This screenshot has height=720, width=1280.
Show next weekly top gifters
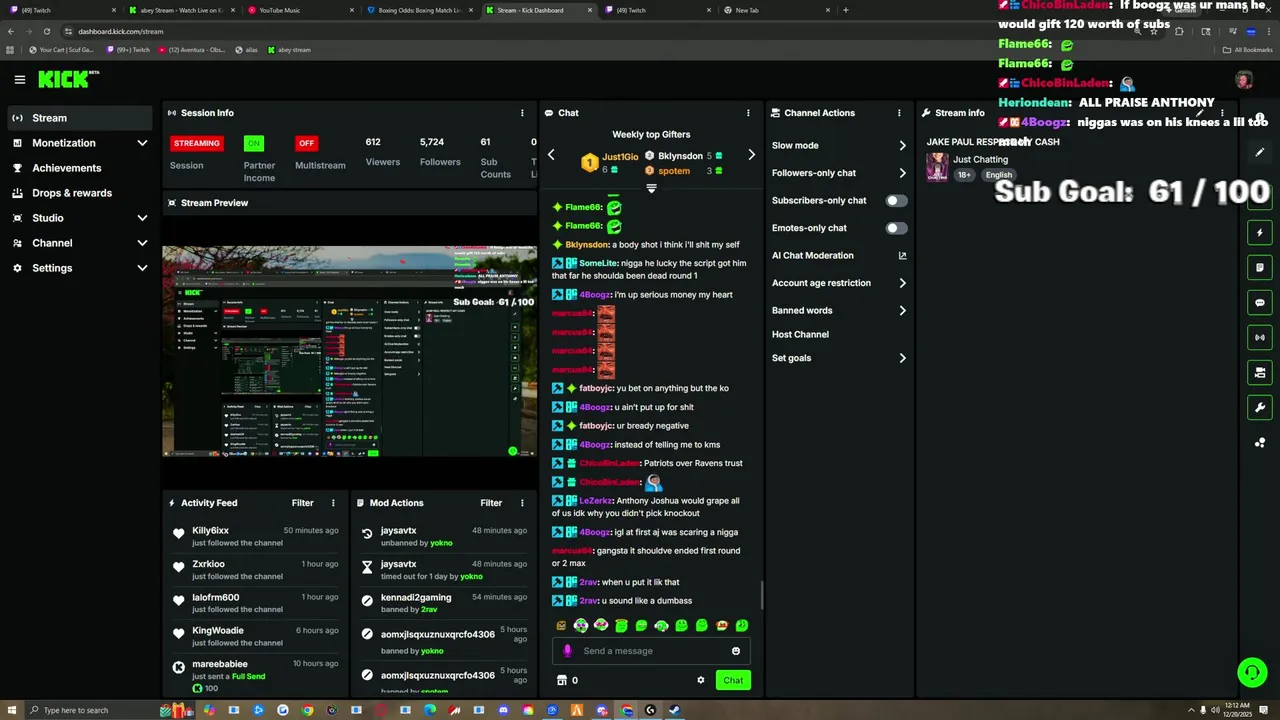pos(751,155)
